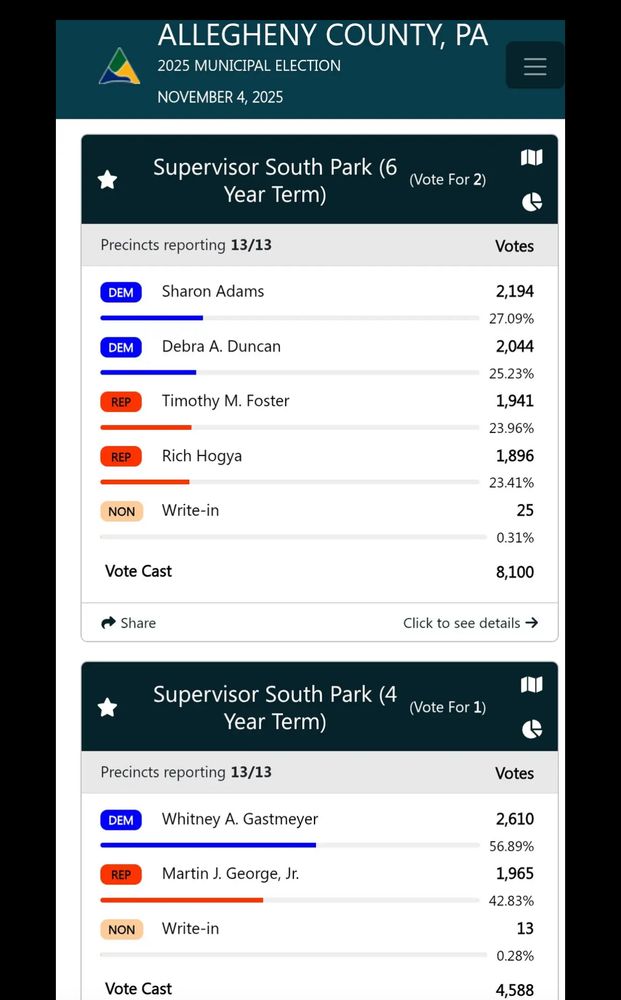
Task: Open the map view for Supervisor South Park 6 Year
Action: 531,157
